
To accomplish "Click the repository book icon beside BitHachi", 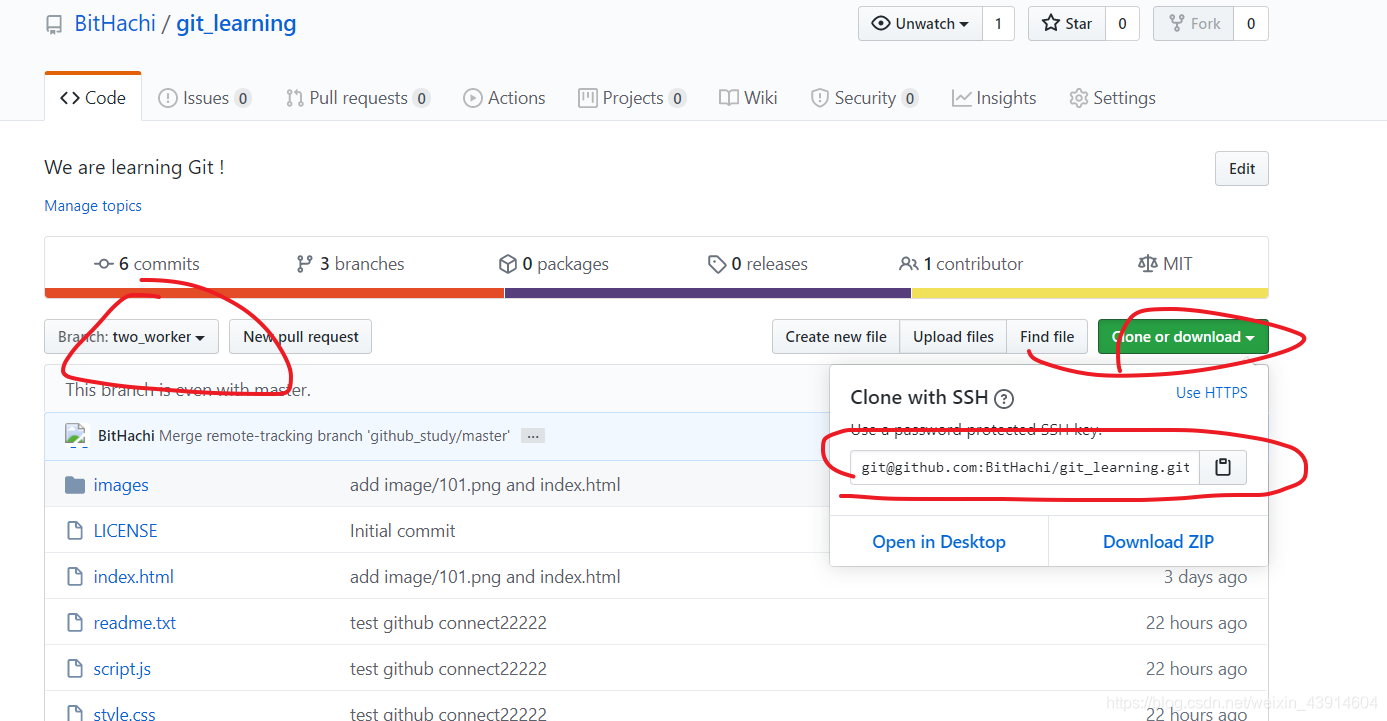I will [x=54, y=25].
